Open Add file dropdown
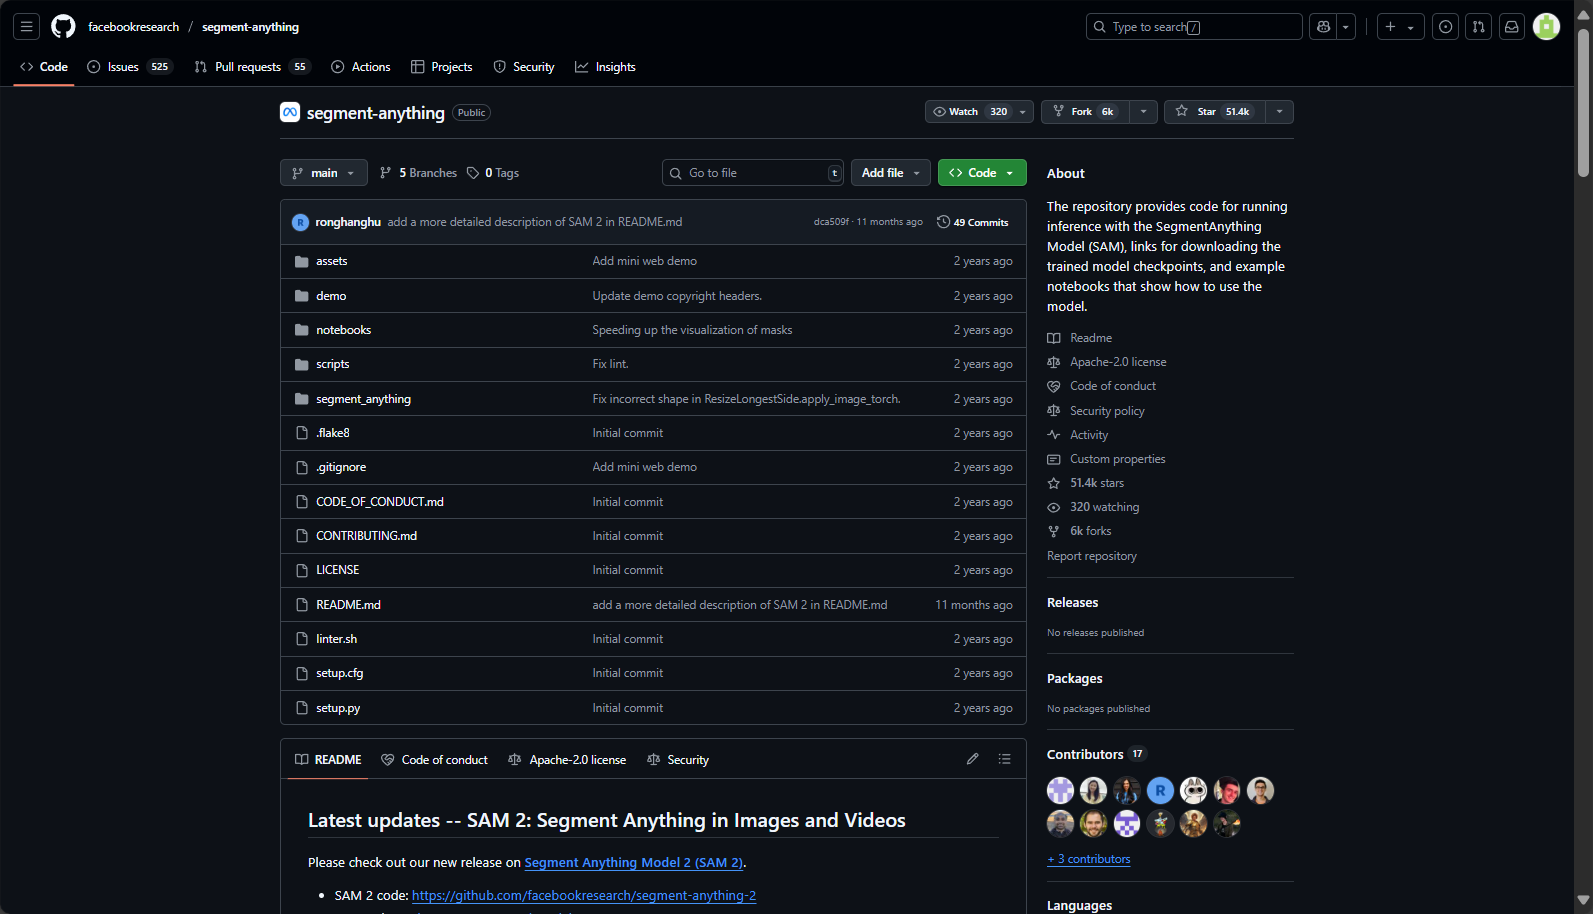The height and width of the screenshot is (914, 1593). point(890,173)
